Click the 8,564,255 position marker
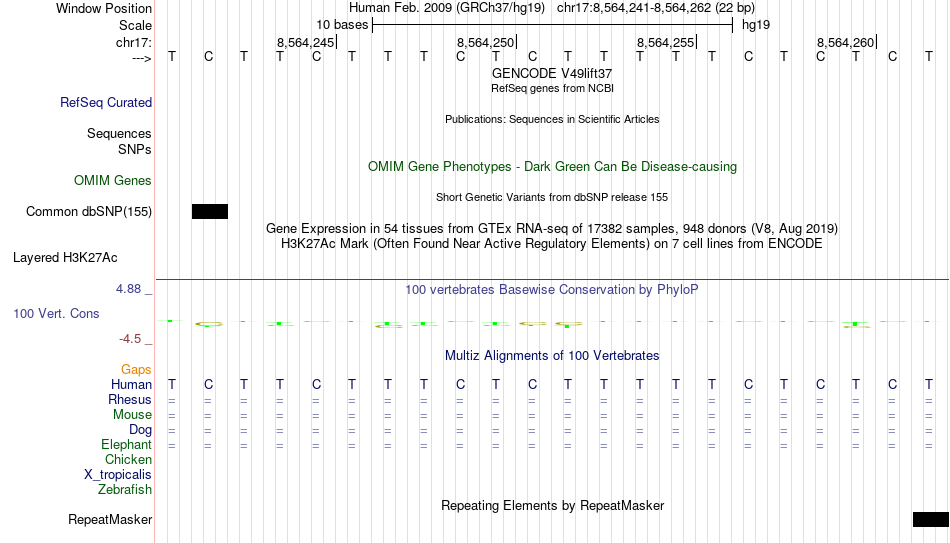950x543 pixels. [x=666, y=42]
